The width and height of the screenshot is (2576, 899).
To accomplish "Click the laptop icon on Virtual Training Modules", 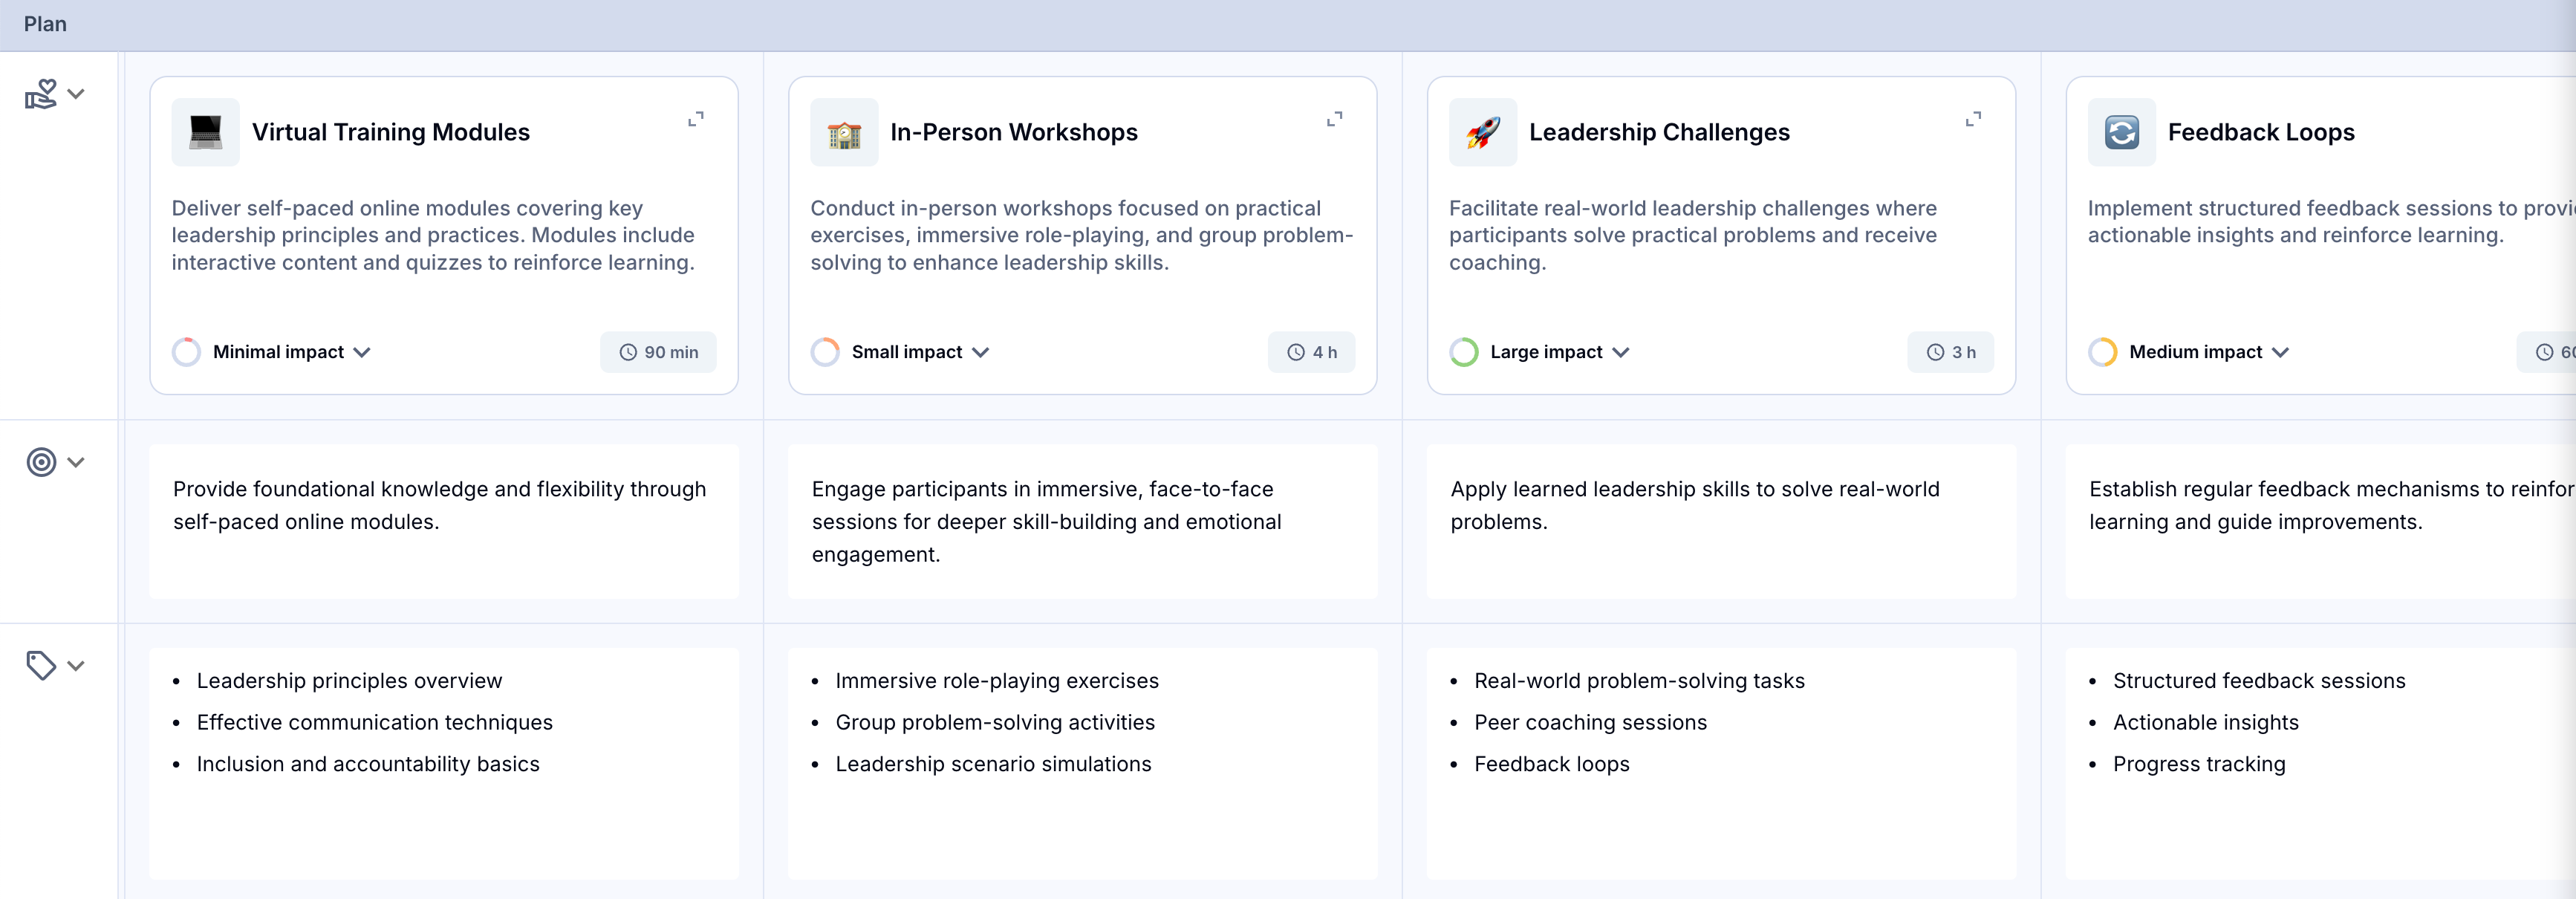I will point(205,132).
